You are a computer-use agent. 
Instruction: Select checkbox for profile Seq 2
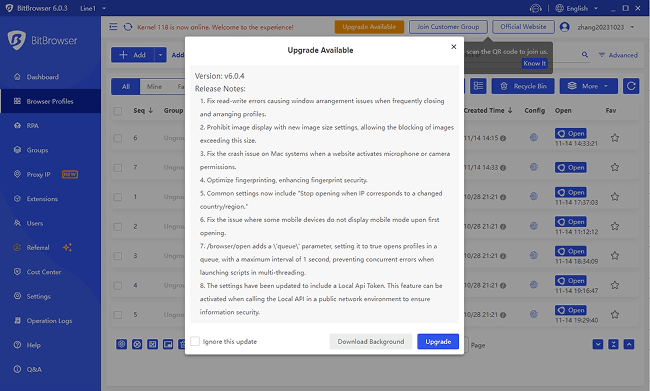tap(118, 226)
